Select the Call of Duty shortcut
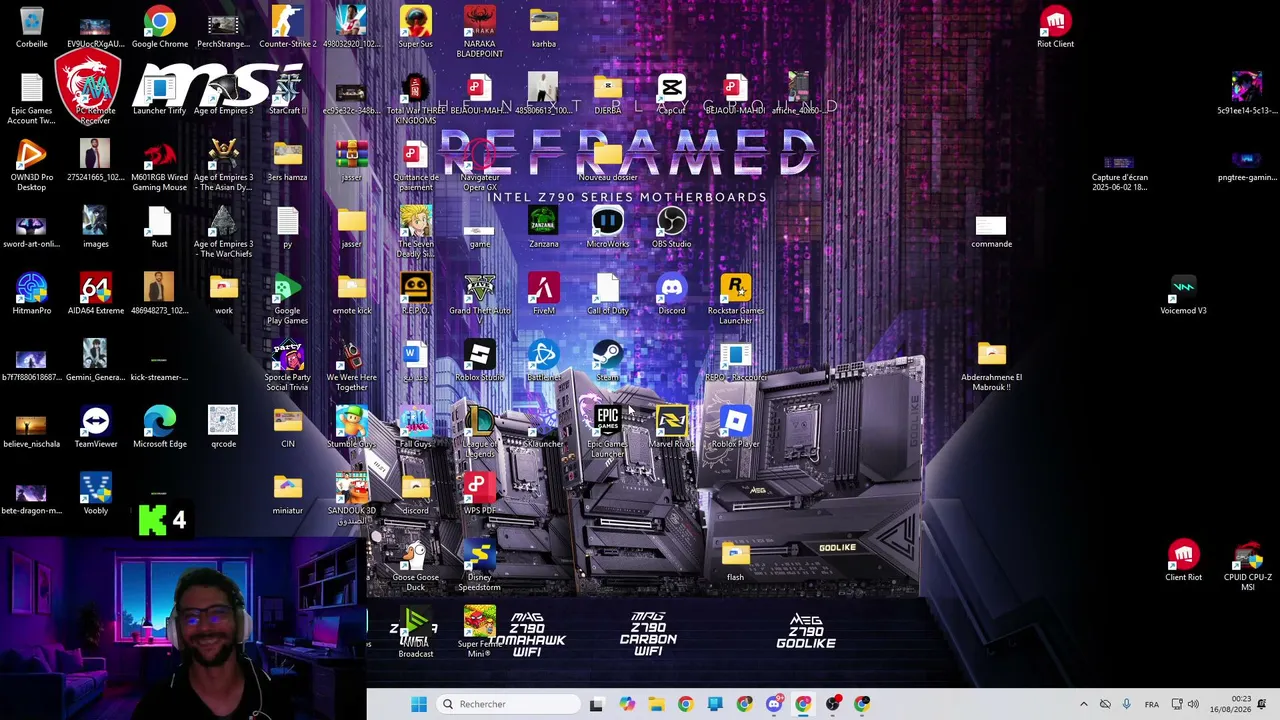Image resolution: width=1280 pixels, height=720 pixels. 607,294
